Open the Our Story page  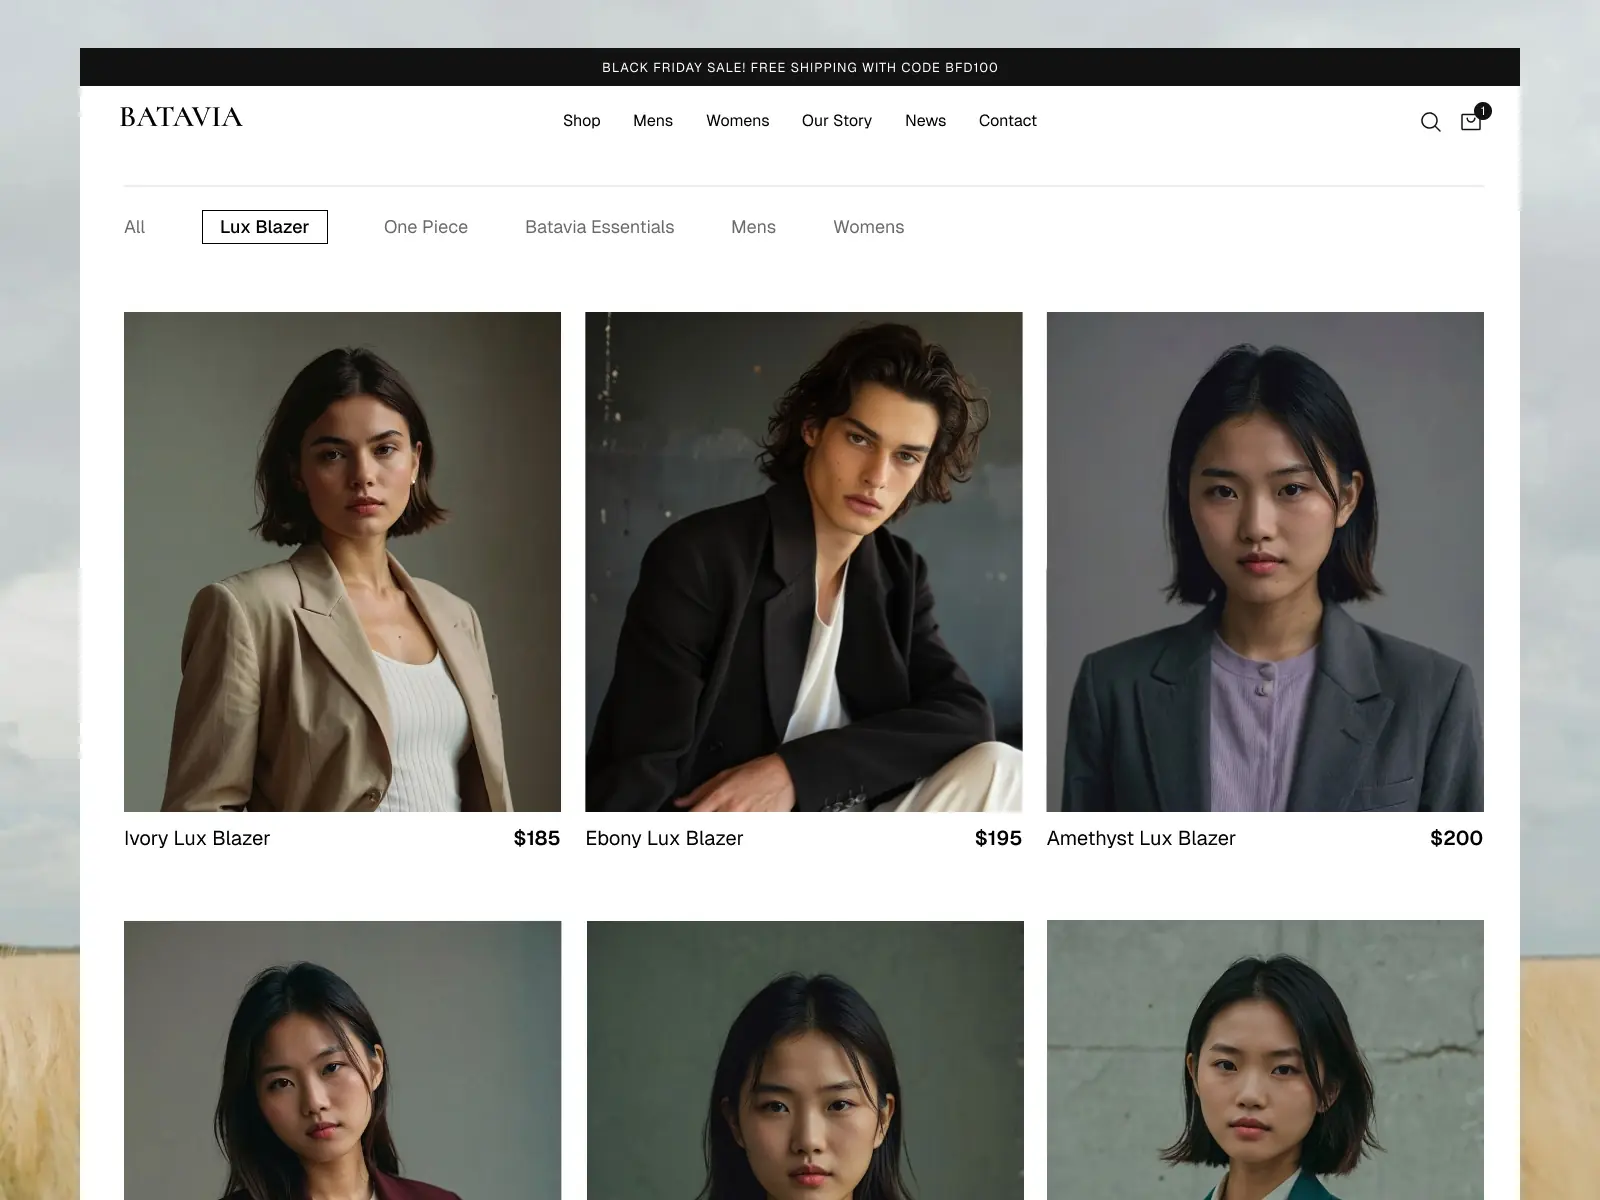pos(836,121)
